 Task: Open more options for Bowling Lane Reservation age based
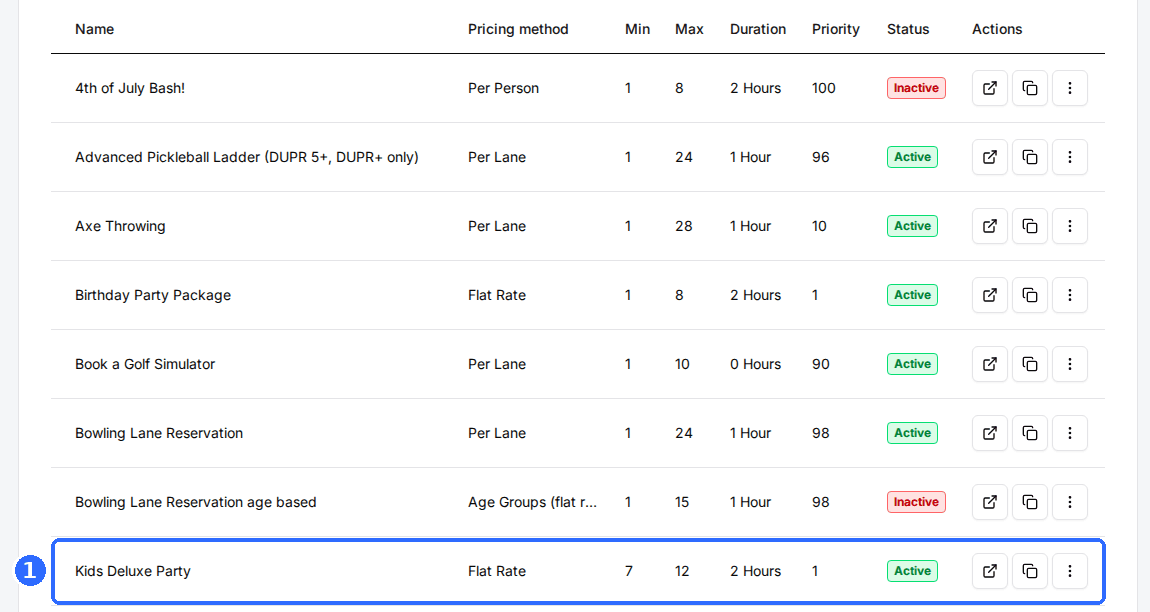[x=1069, y=502]
